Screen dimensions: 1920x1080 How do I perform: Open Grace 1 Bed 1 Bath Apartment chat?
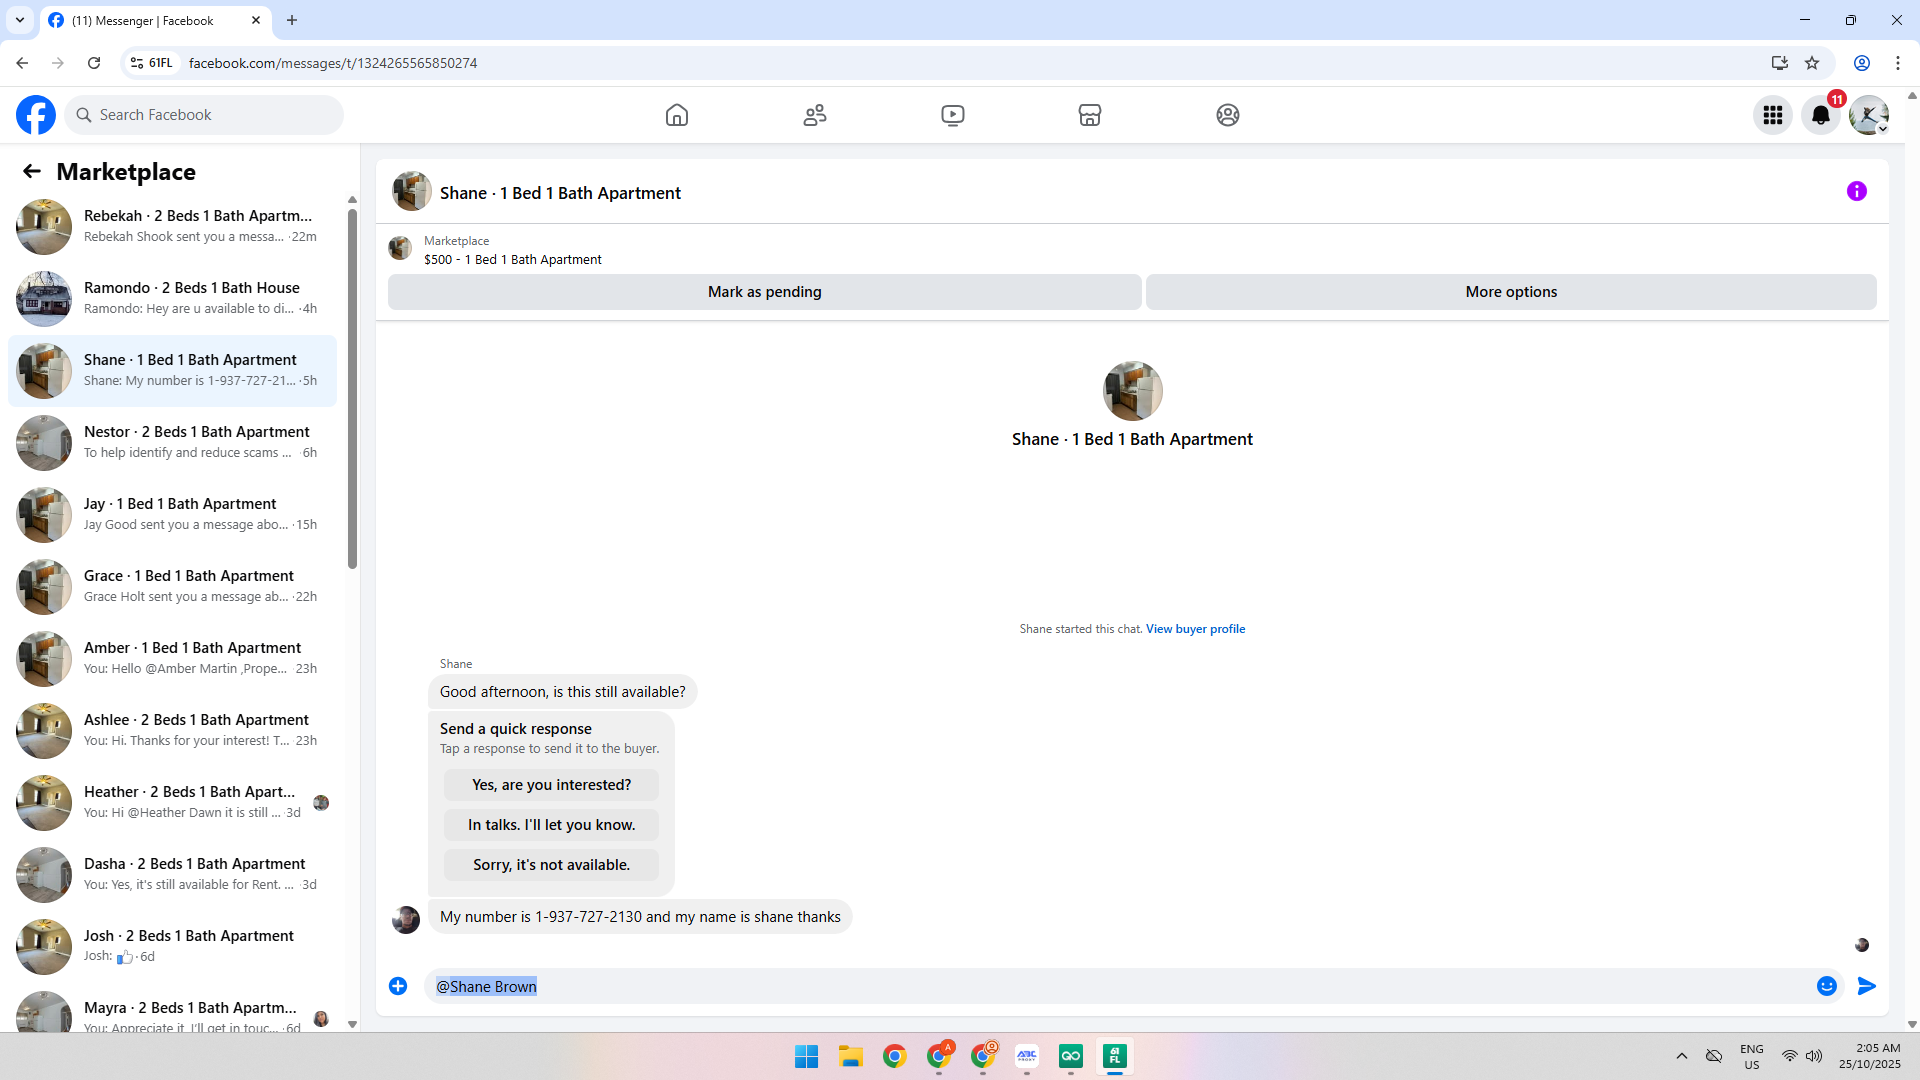pyautogui.click(x=172, y=587)
